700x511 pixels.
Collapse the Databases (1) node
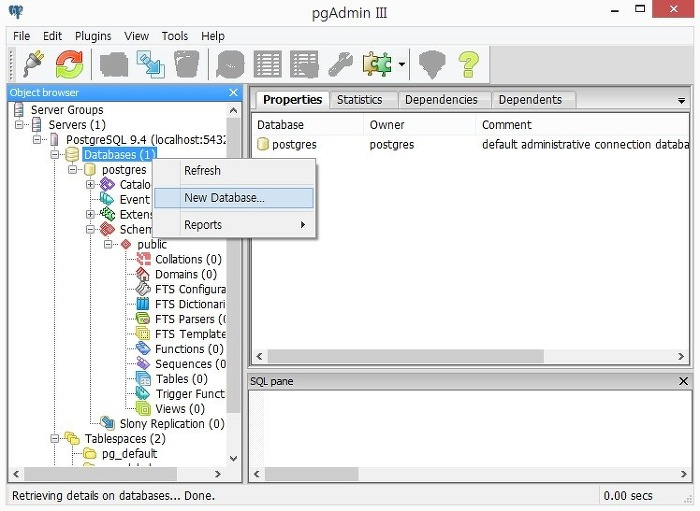54,155
